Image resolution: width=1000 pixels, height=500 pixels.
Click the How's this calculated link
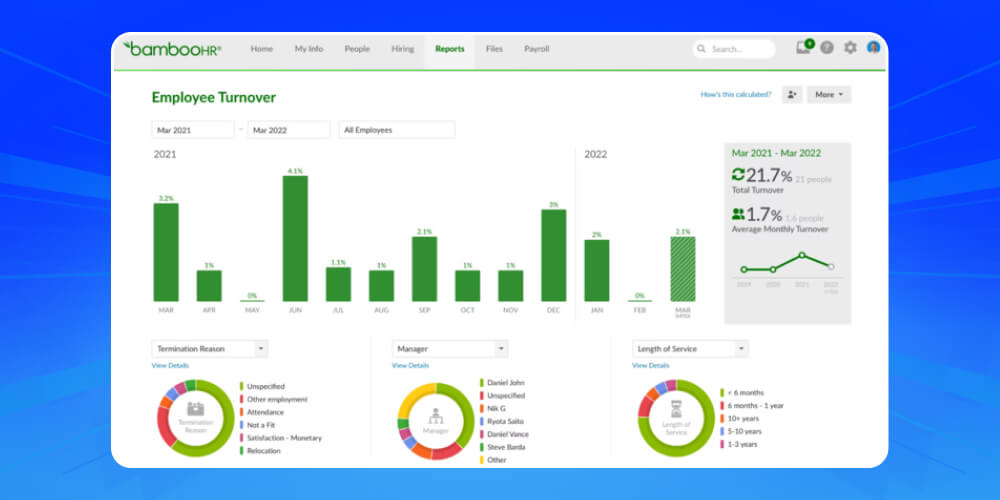tap(736, 94)
